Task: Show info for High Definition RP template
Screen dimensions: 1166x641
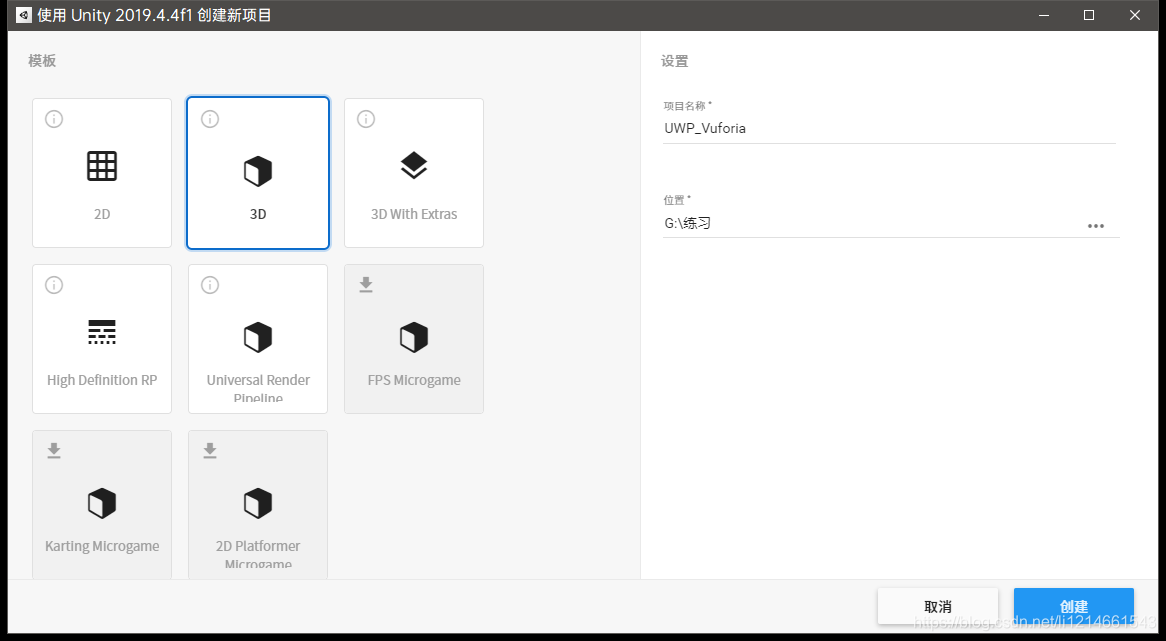Action: [54, 285]
